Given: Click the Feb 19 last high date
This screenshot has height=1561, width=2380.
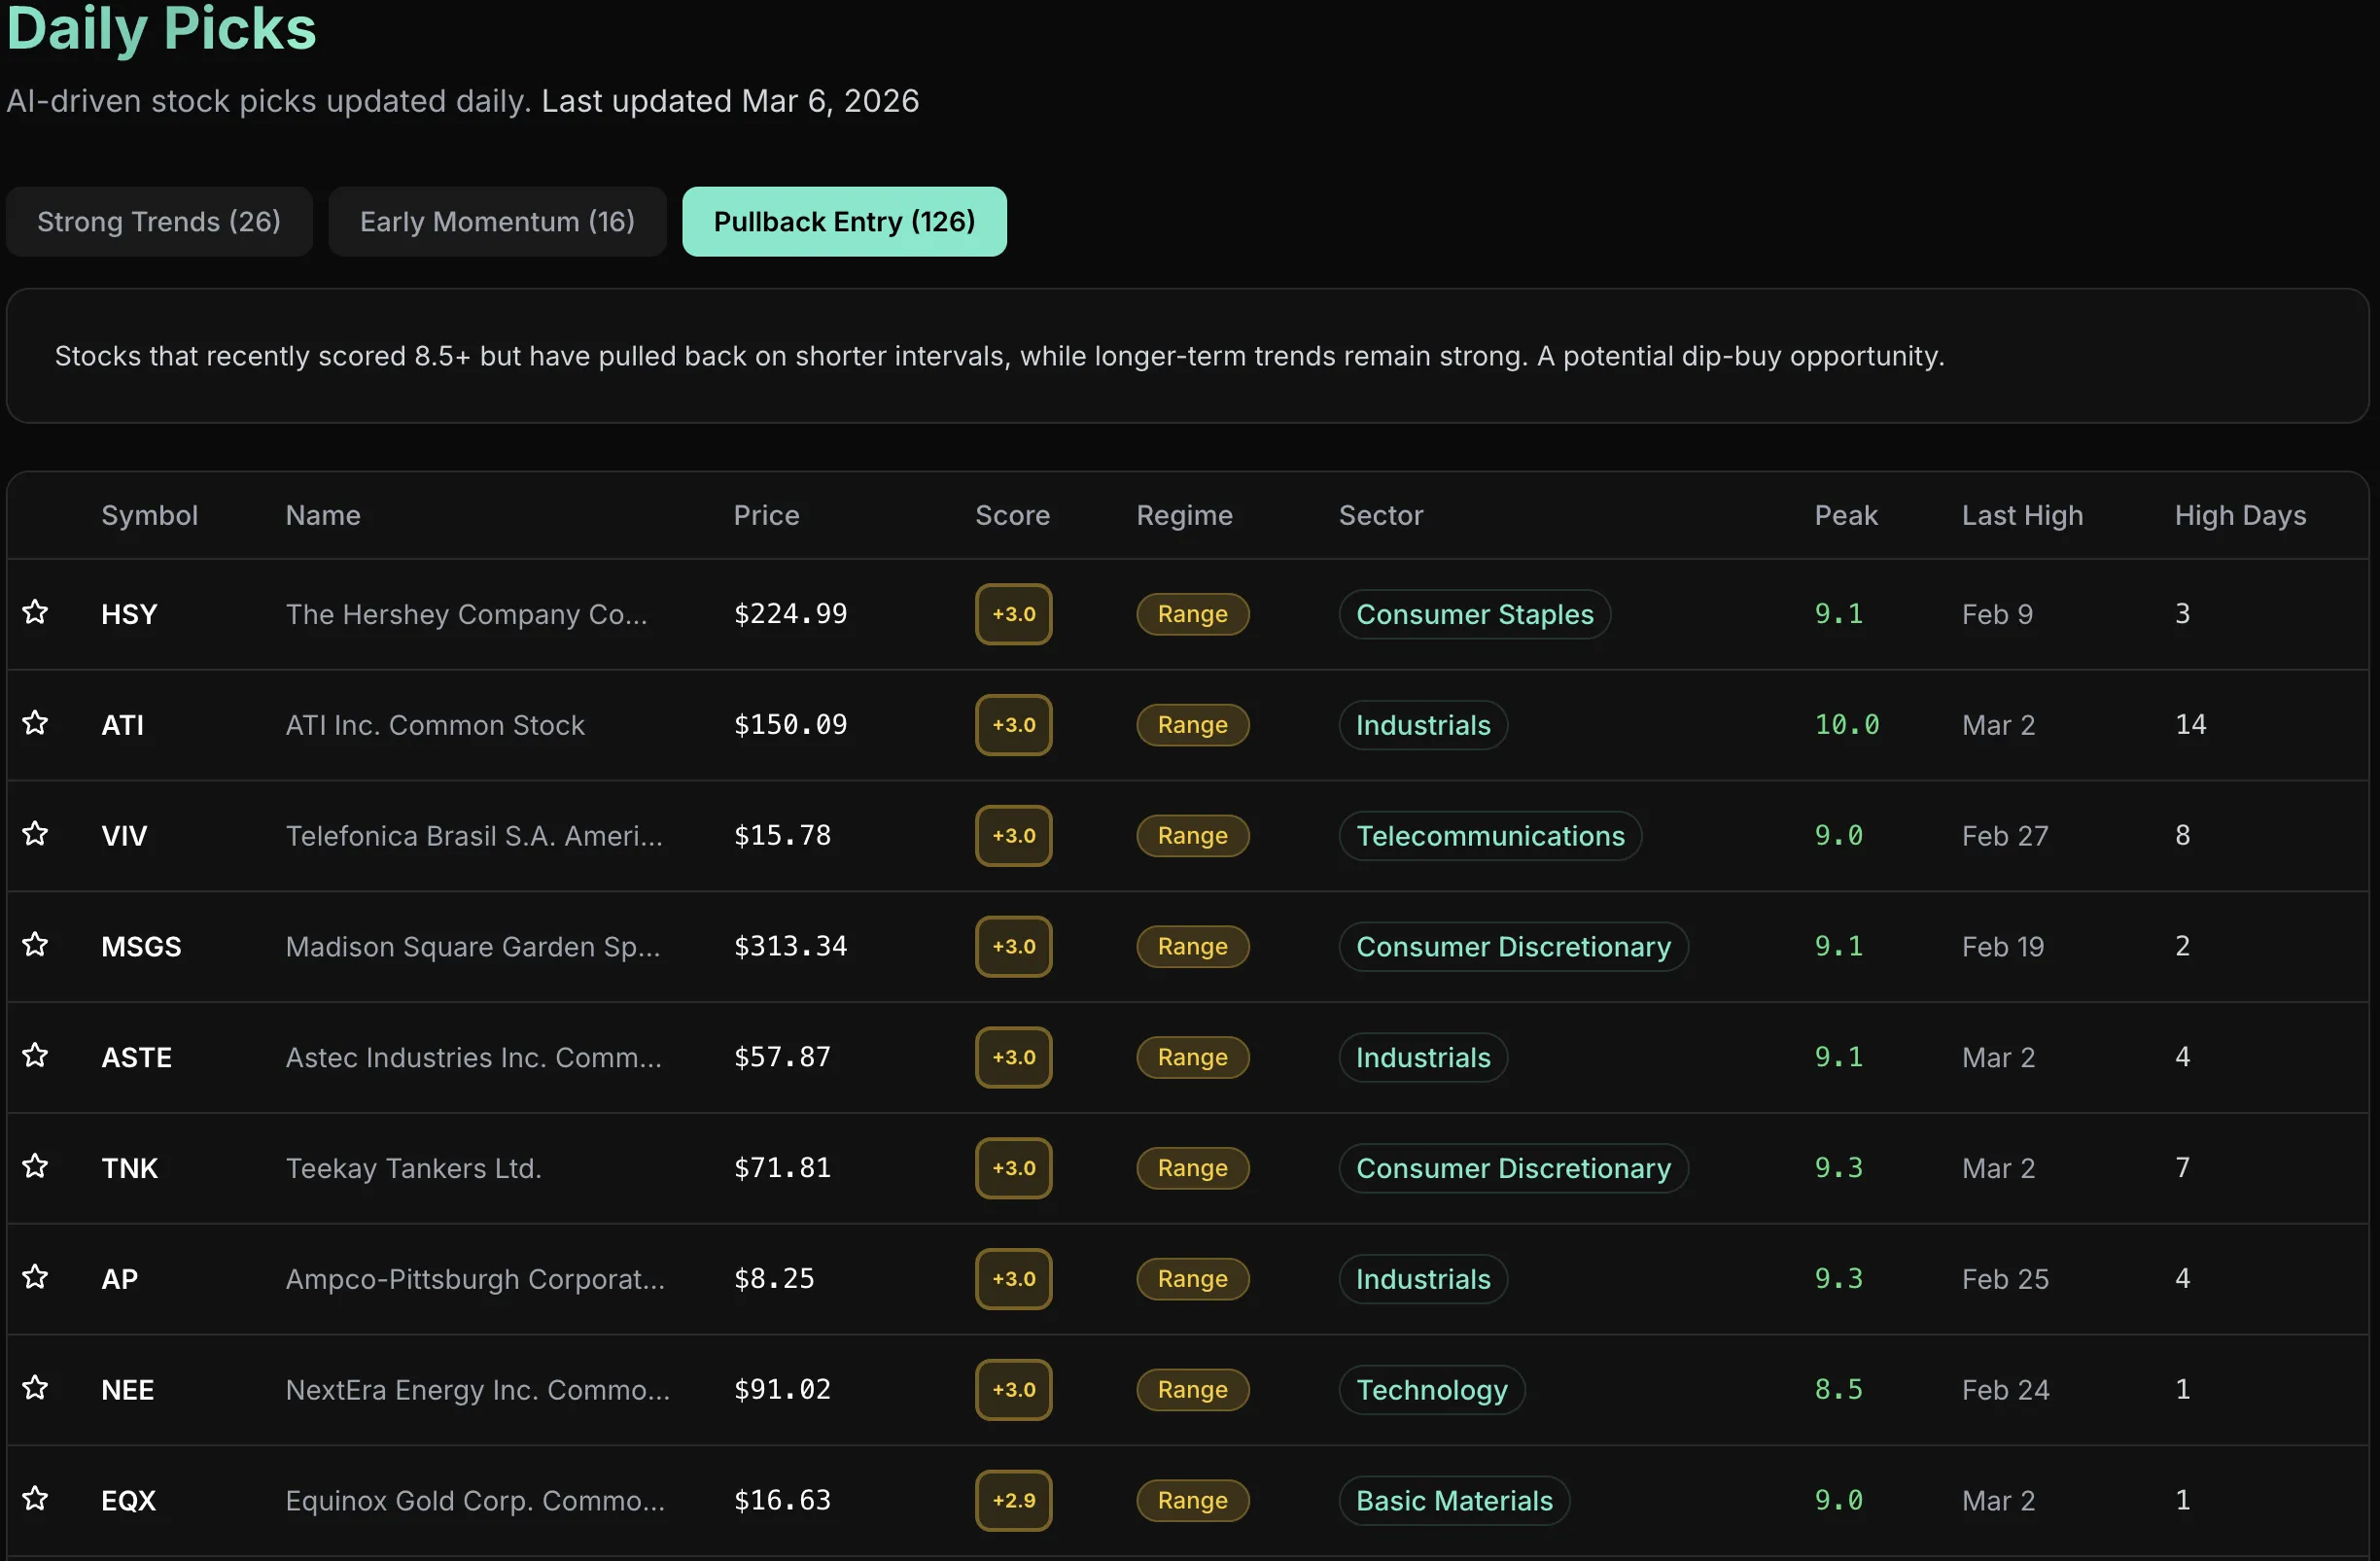Looking at the screenshot, I should click(x=2003, y=947).
